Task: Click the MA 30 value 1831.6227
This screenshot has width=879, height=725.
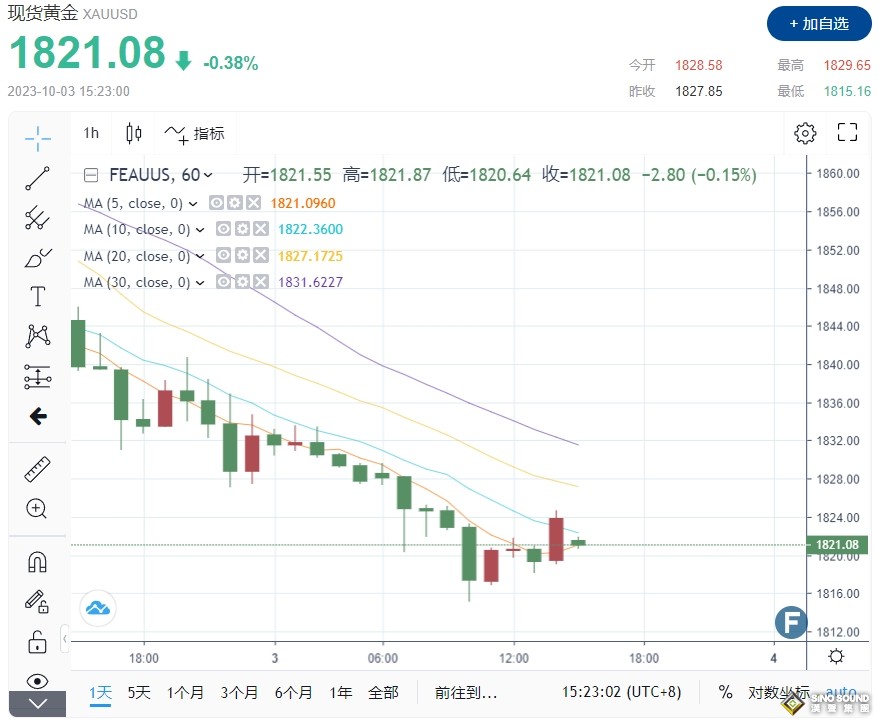Action: coord(310,282)
